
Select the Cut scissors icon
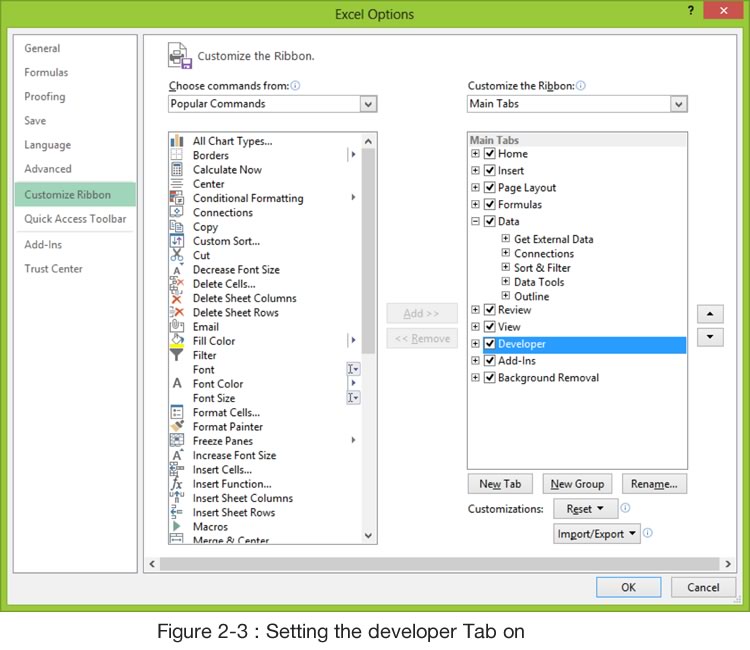177,255
